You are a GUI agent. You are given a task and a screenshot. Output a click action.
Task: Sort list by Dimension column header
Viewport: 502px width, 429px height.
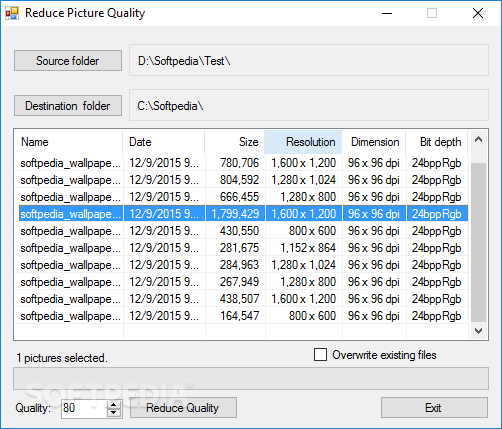[x=374, y=142]
